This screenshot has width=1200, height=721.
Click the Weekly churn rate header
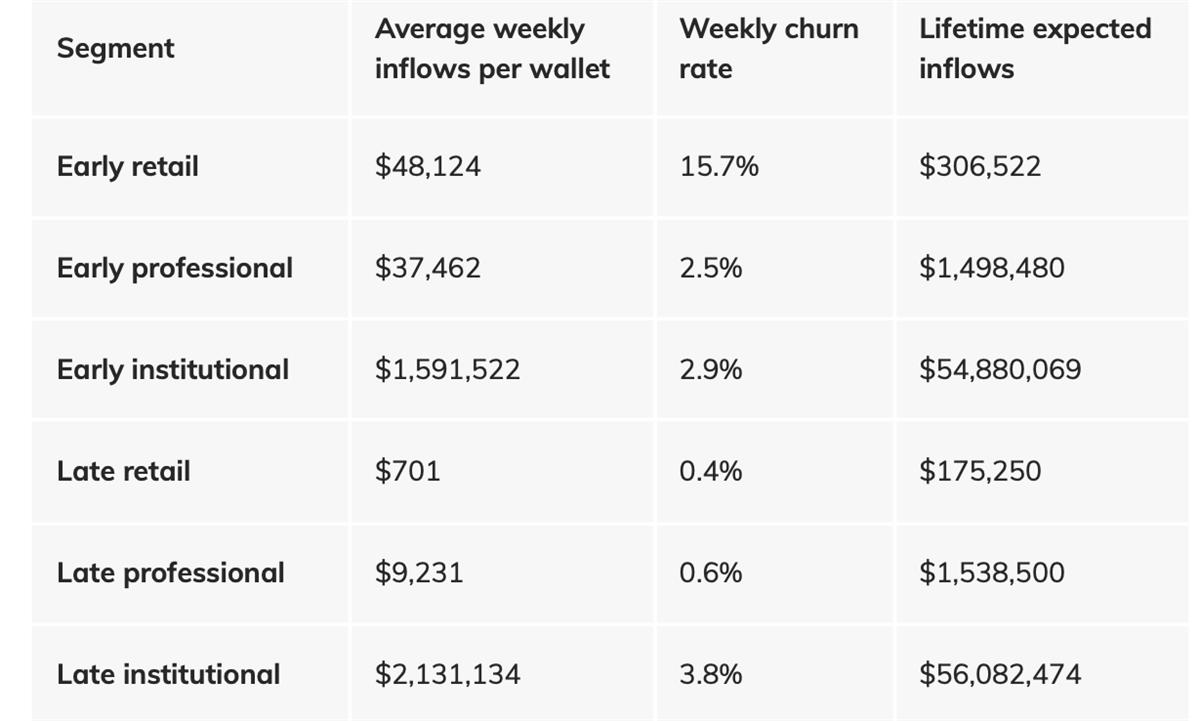coord(768,49)
